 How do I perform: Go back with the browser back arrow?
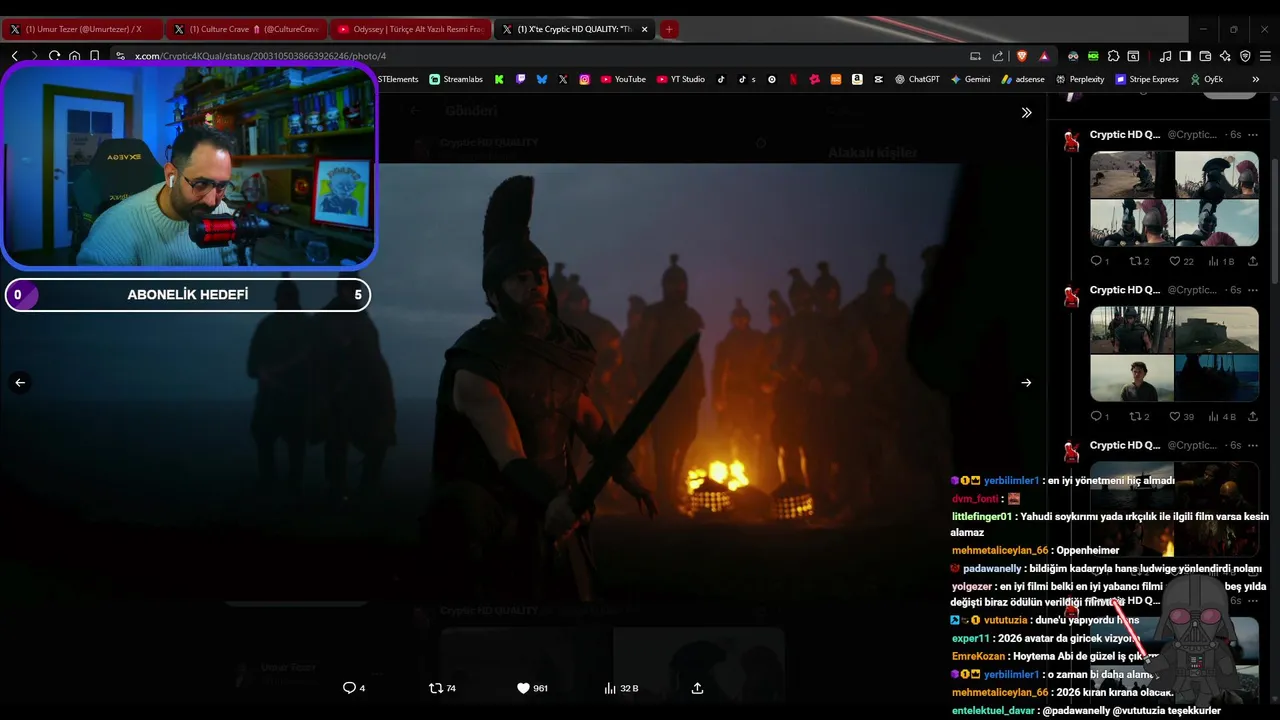click(14, 56)
